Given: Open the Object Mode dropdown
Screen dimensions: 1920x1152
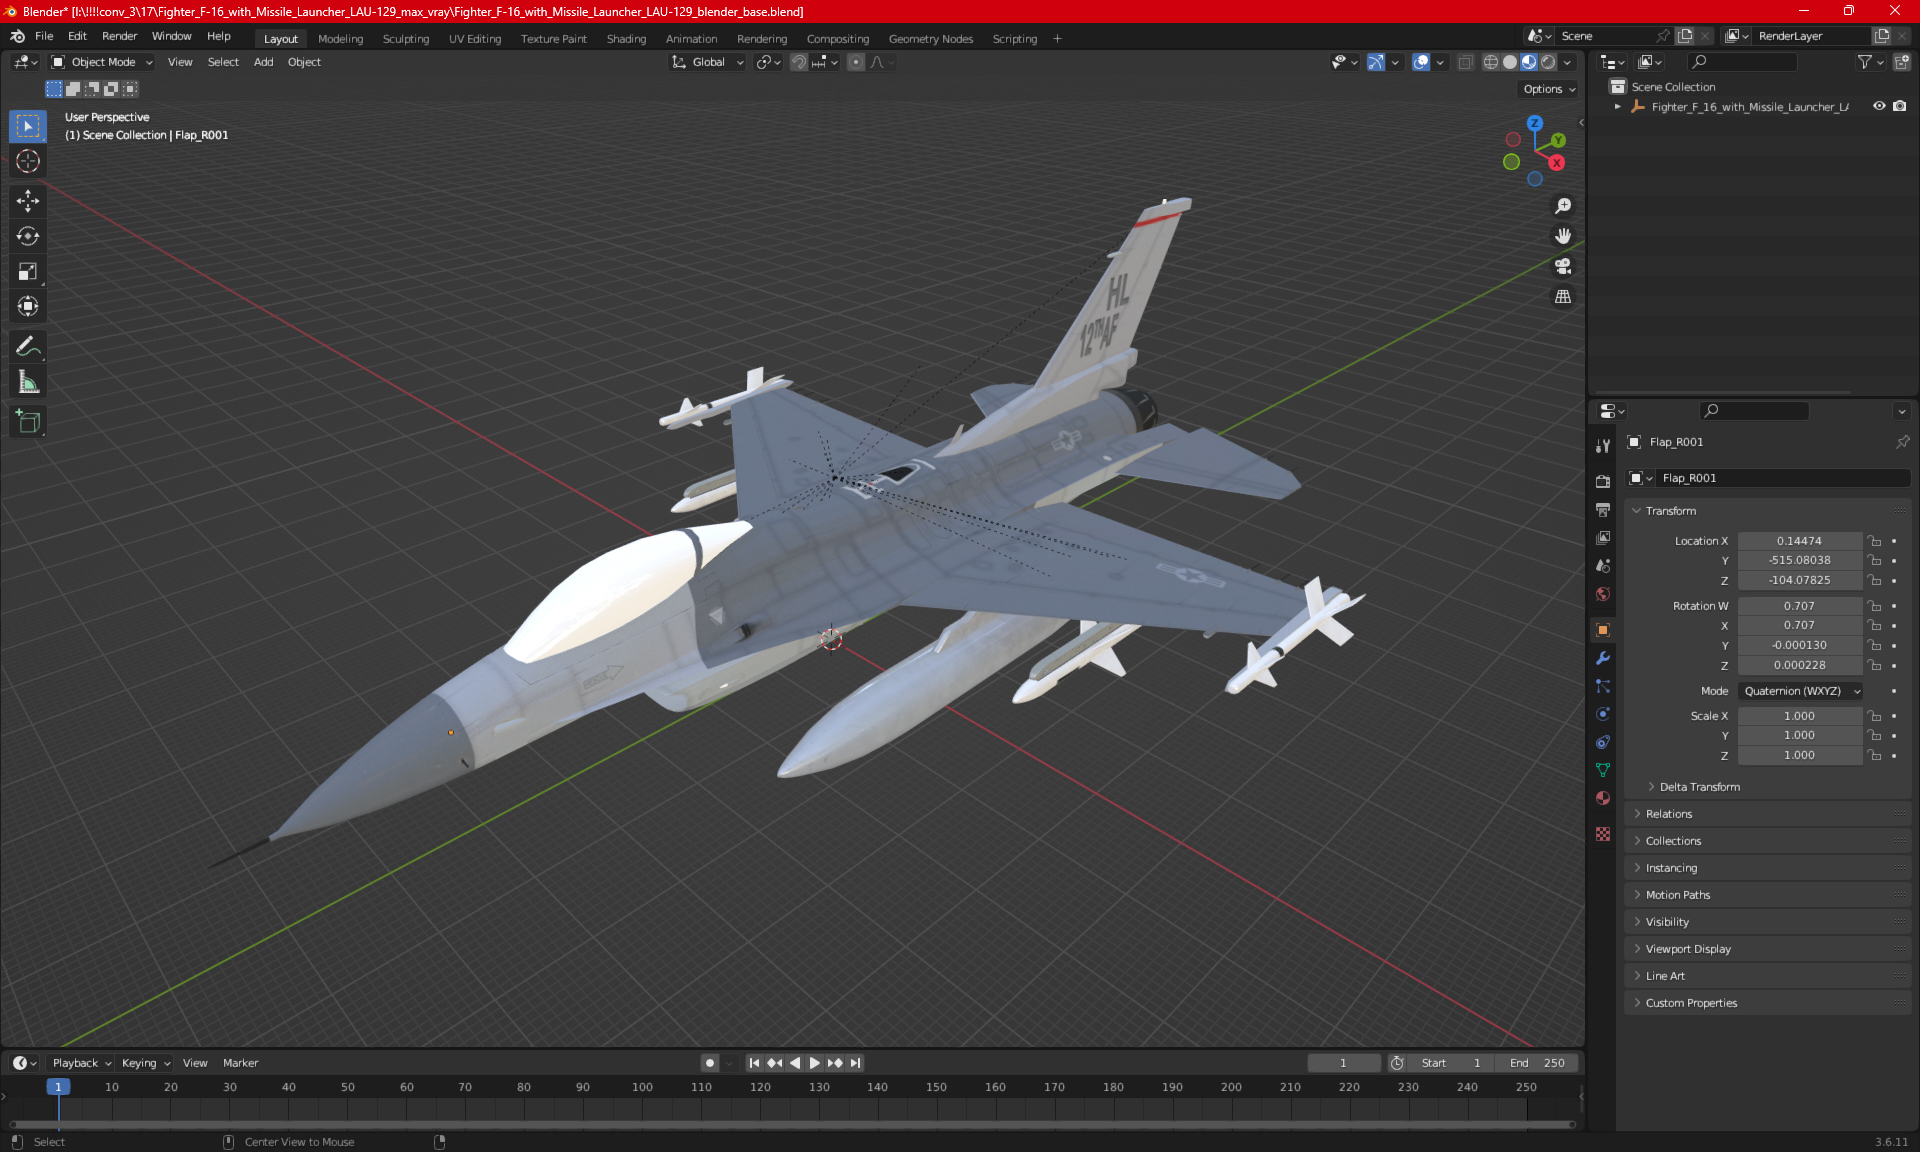Looking at the screenshot, I should coord(102,62).
